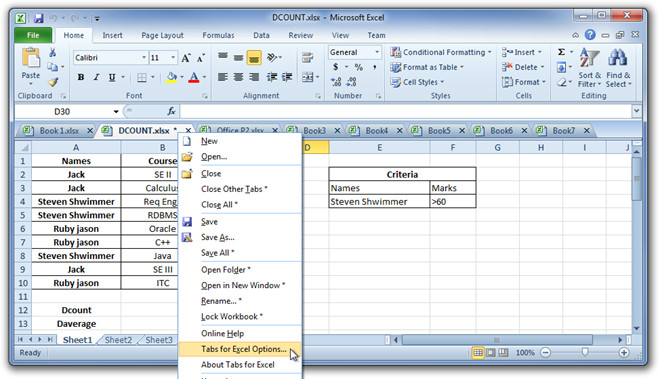Toggle Middle Align vertical alignment
The width and height of the screenshot is (660, 379).
tap(238, 58)
